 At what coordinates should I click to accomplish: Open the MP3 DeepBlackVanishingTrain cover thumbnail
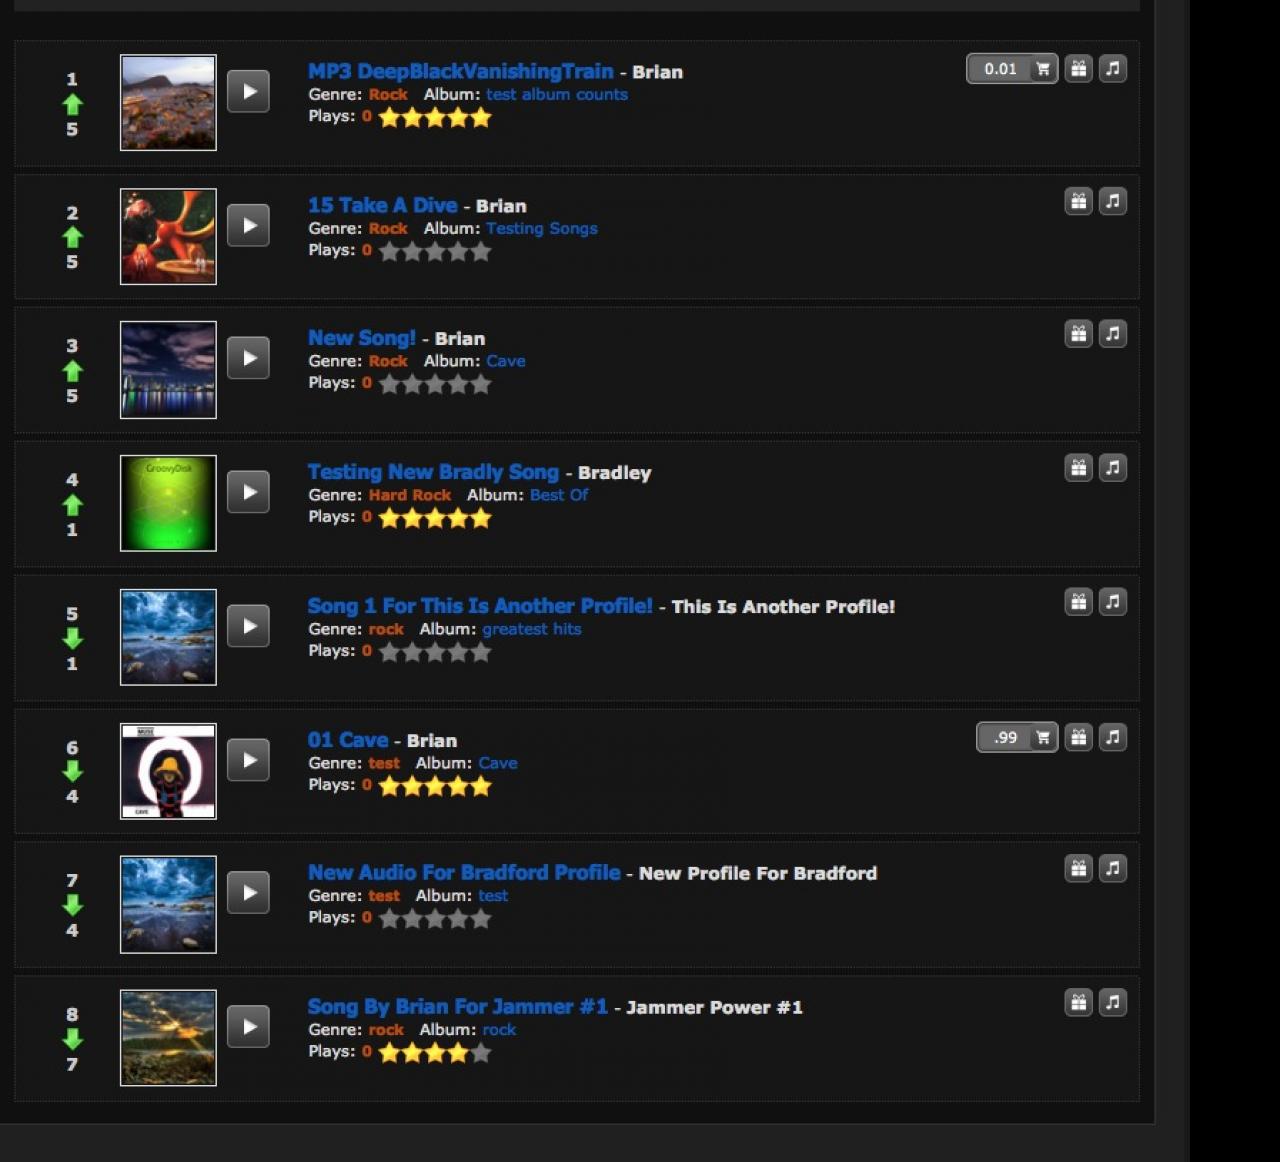(168, 103)
